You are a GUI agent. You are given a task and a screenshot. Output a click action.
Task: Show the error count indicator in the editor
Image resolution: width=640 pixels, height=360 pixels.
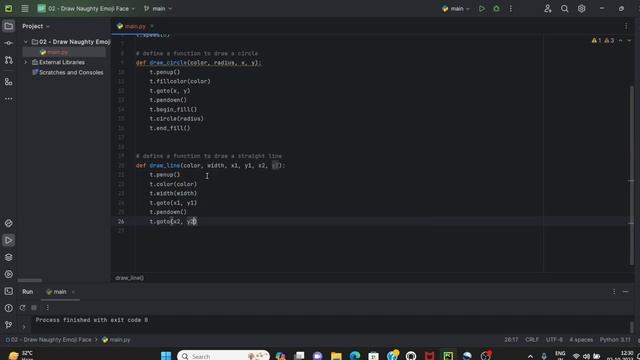point(596,40)
